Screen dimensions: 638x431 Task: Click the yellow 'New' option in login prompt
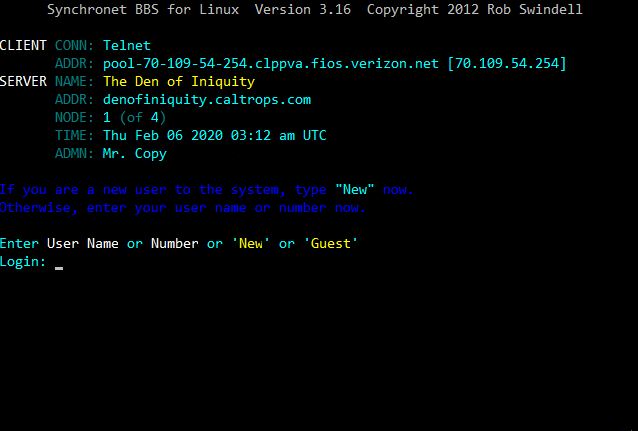251,243
